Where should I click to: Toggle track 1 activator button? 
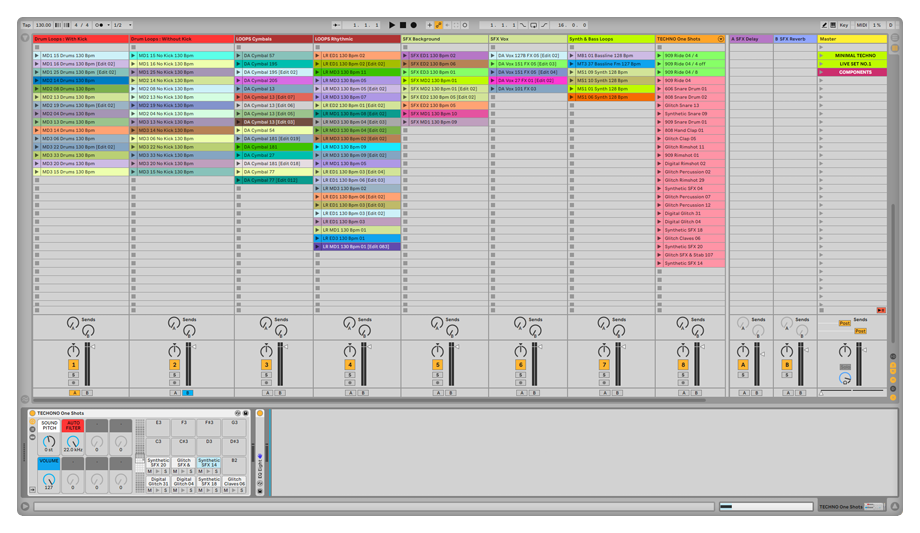pyautogui.click(x=73, y=365)
